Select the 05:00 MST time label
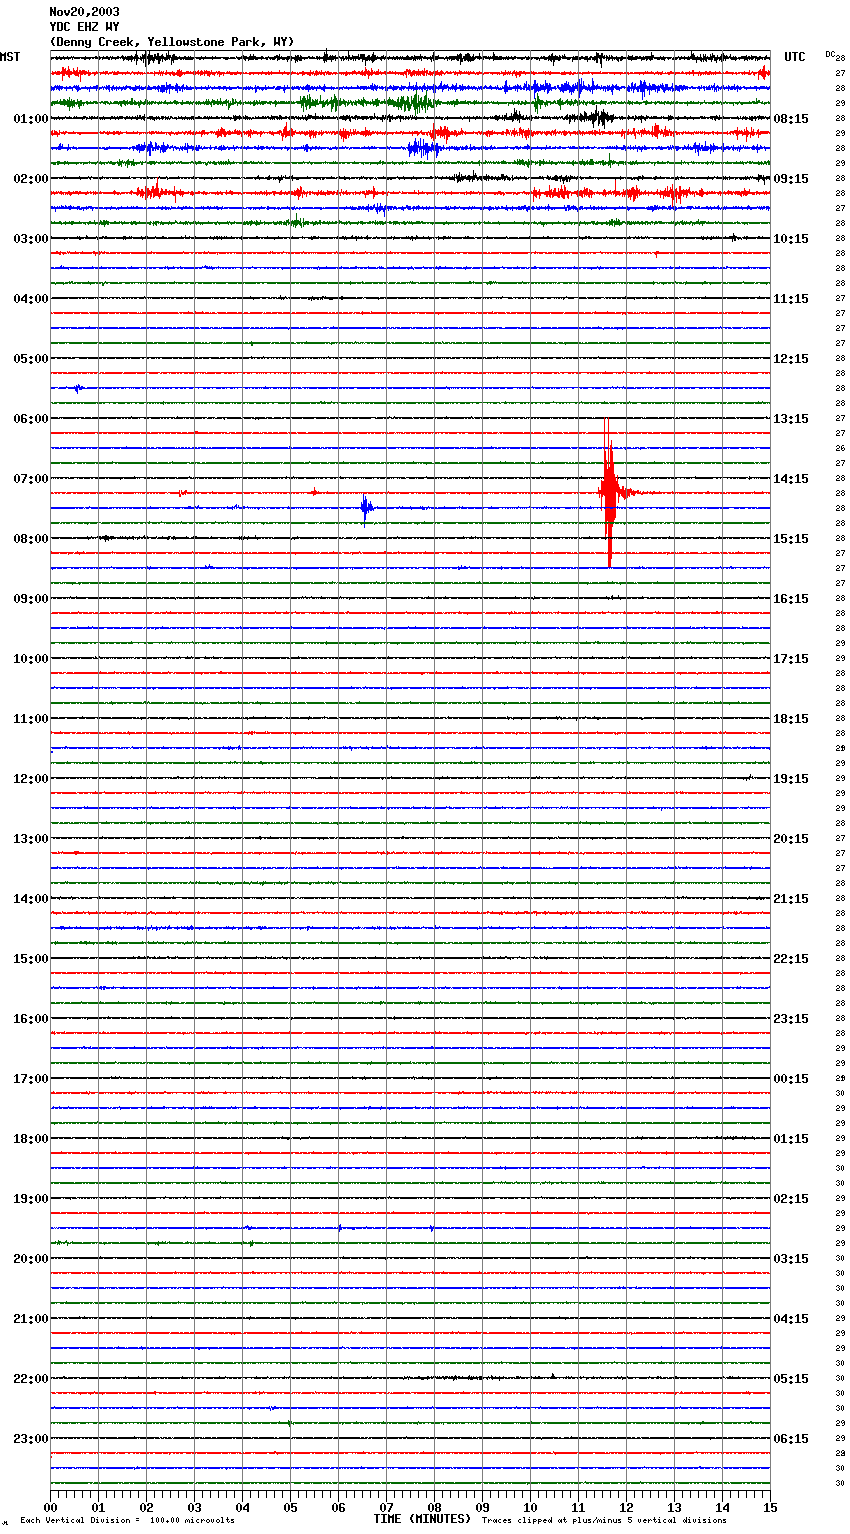Viewport: 850px width, 1534px height. coord(31,359)
